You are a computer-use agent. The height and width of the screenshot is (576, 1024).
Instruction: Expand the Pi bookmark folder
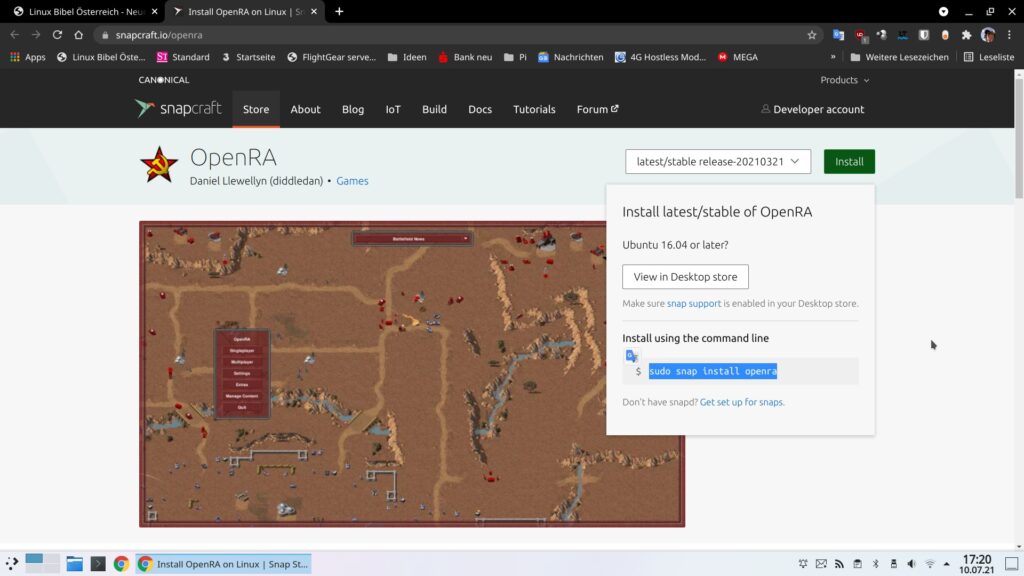pos(515,57)
